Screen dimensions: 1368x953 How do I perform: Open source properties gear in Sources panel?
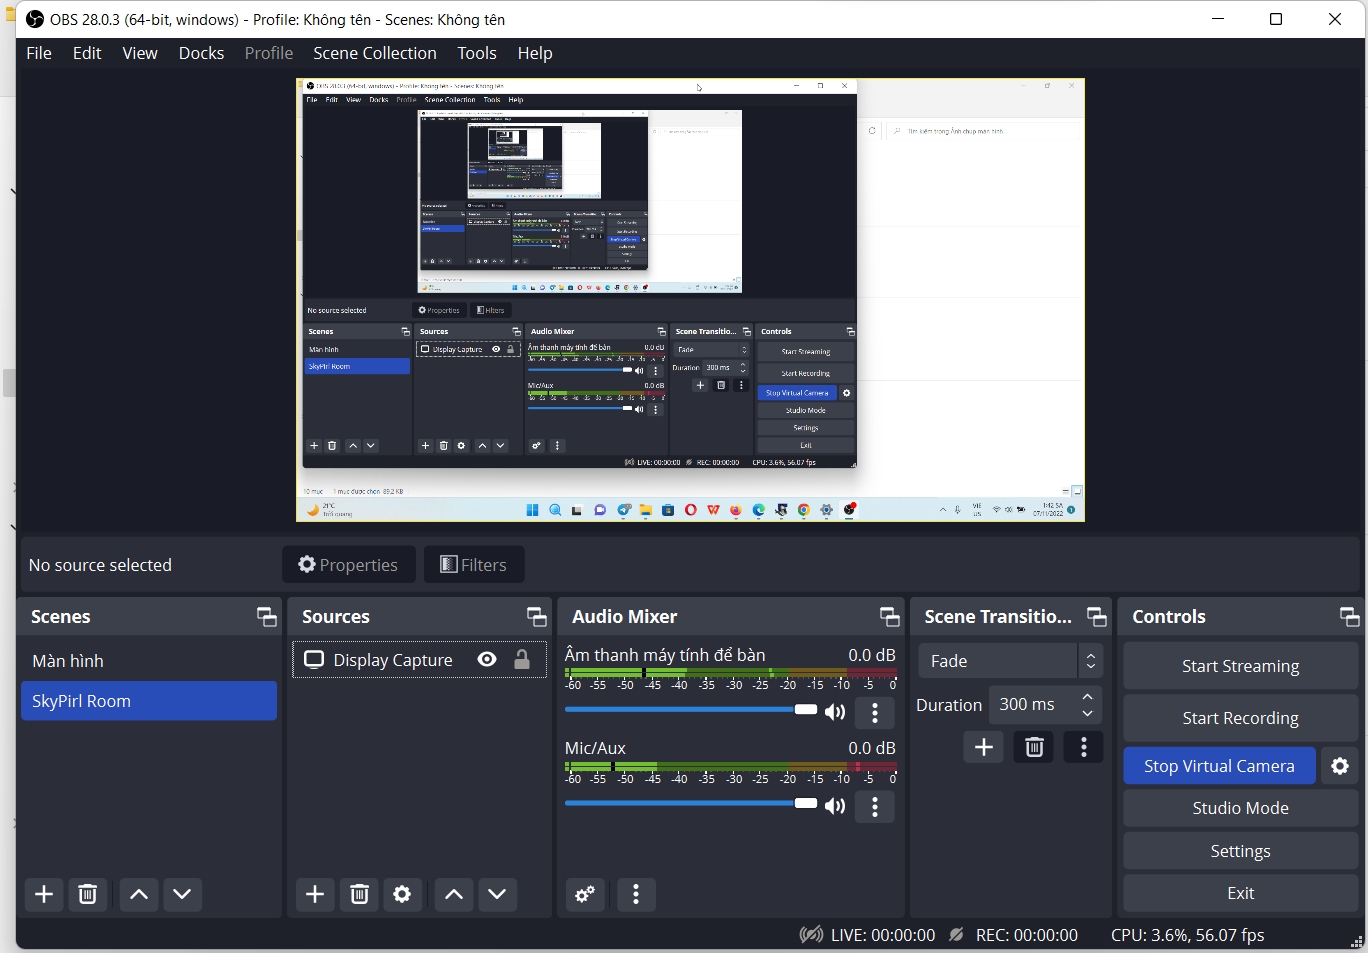pos(402,894)
